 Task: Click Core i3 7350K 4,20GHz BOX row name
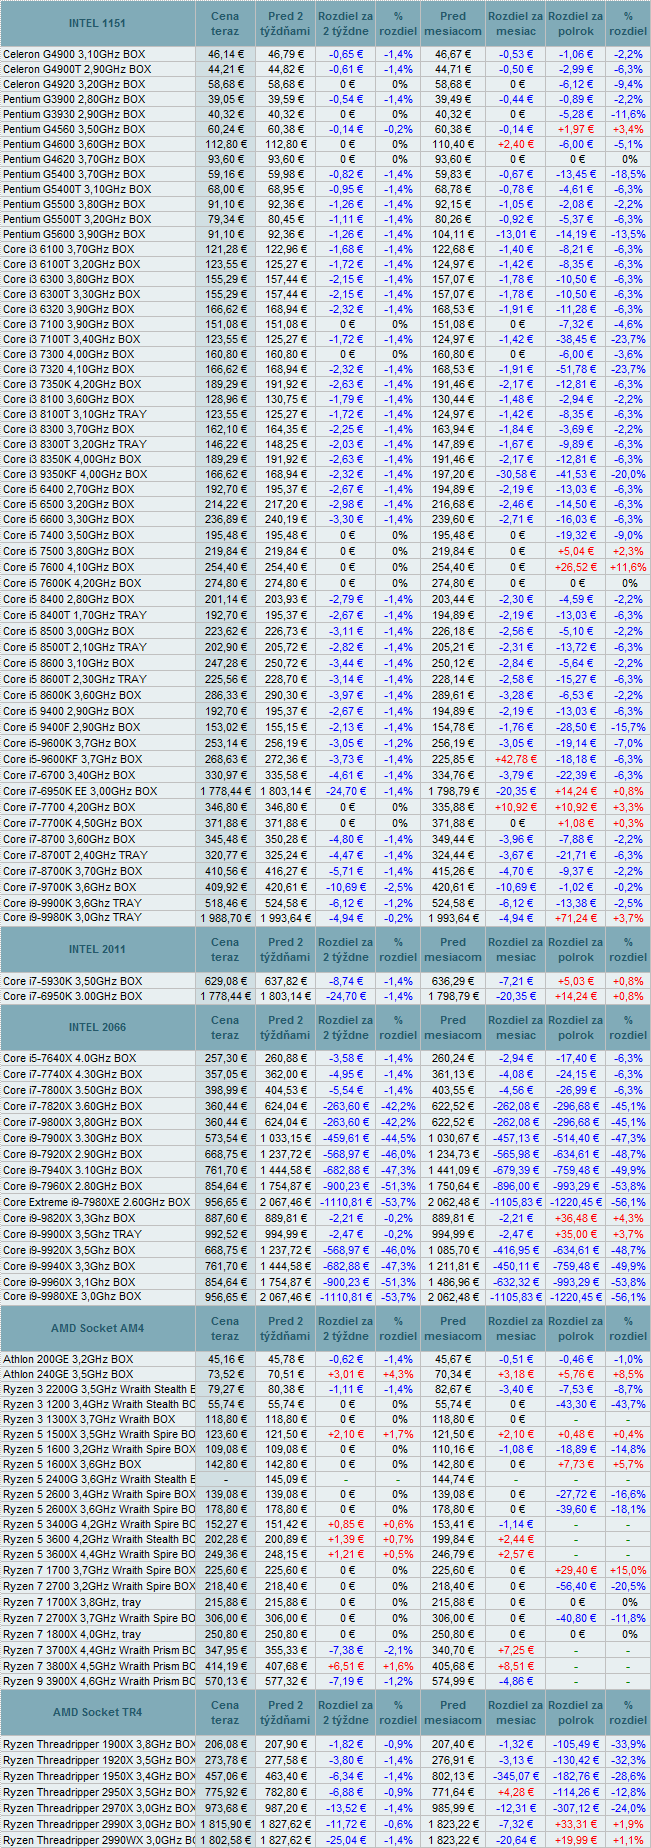pyautogui.click(x=71, y=384)
